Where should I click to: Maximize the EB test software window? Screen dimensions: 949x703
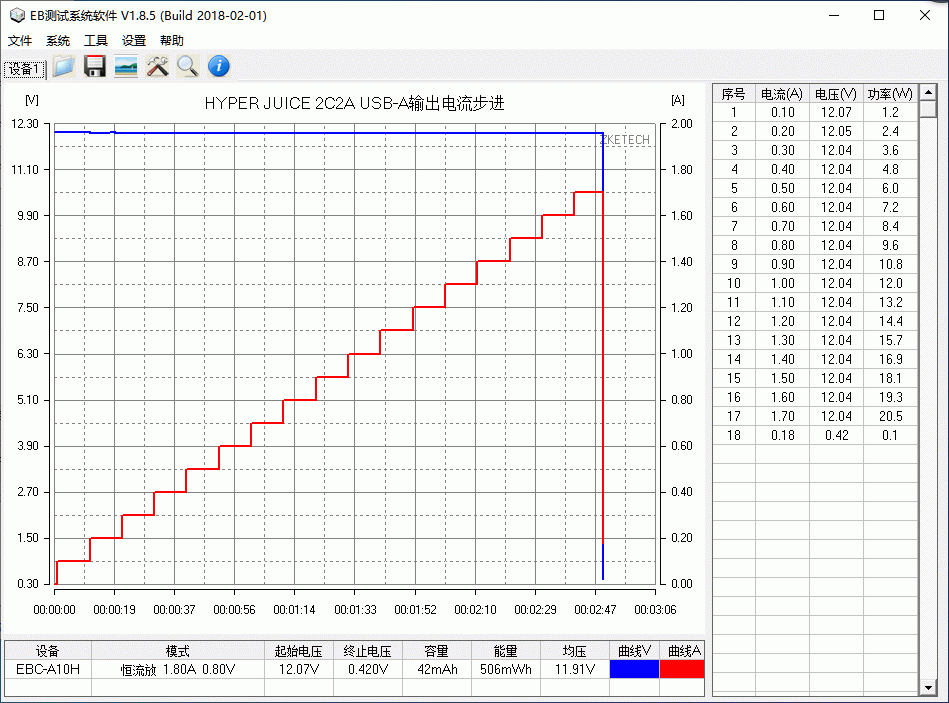(879, 15)
